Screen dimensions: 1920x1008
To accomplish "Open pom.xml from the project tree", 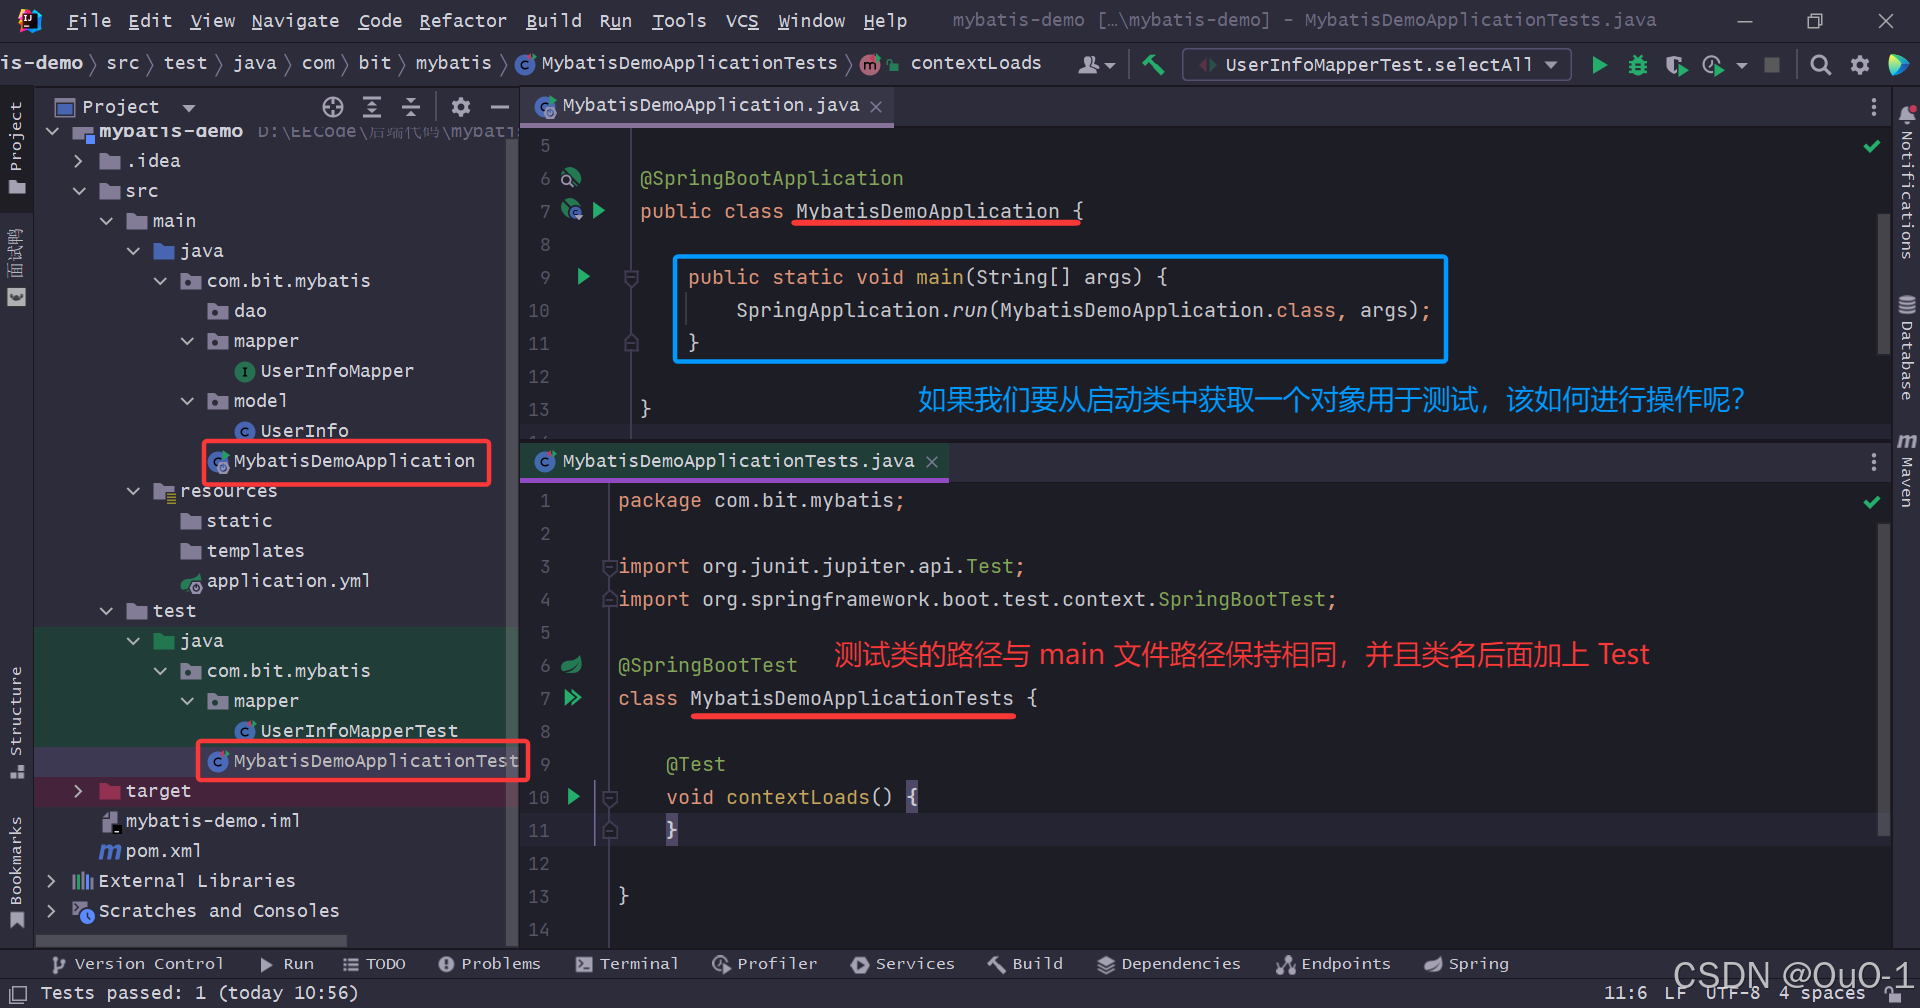I will [163, 851].
